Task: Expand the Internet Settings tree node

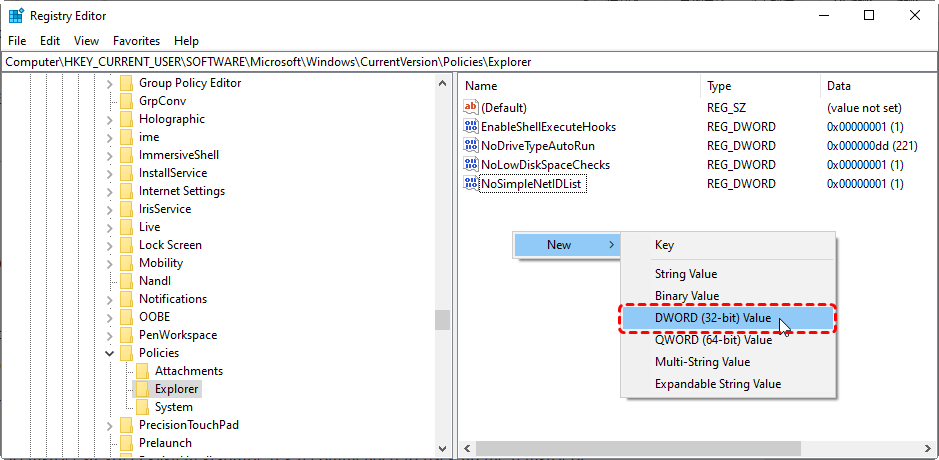Action: point(109,191)
